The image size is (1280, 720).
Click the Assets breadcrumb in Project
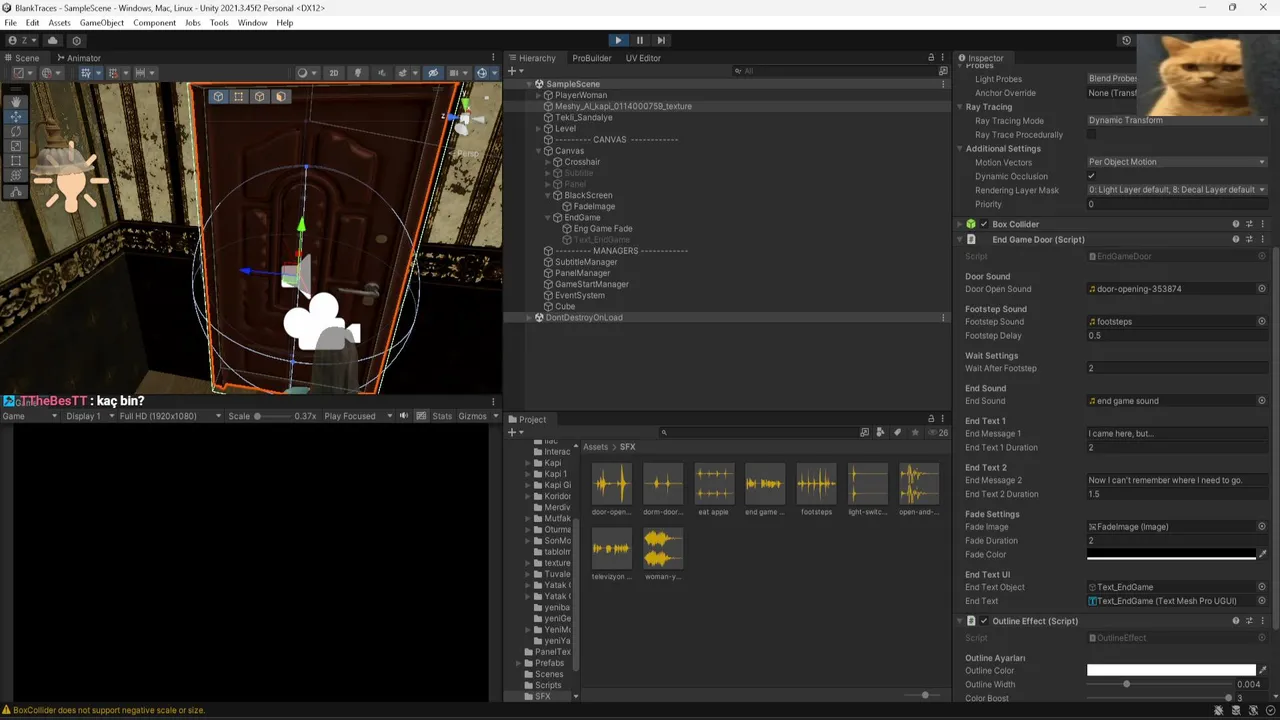pyautogui.click(x=595, y=447)
